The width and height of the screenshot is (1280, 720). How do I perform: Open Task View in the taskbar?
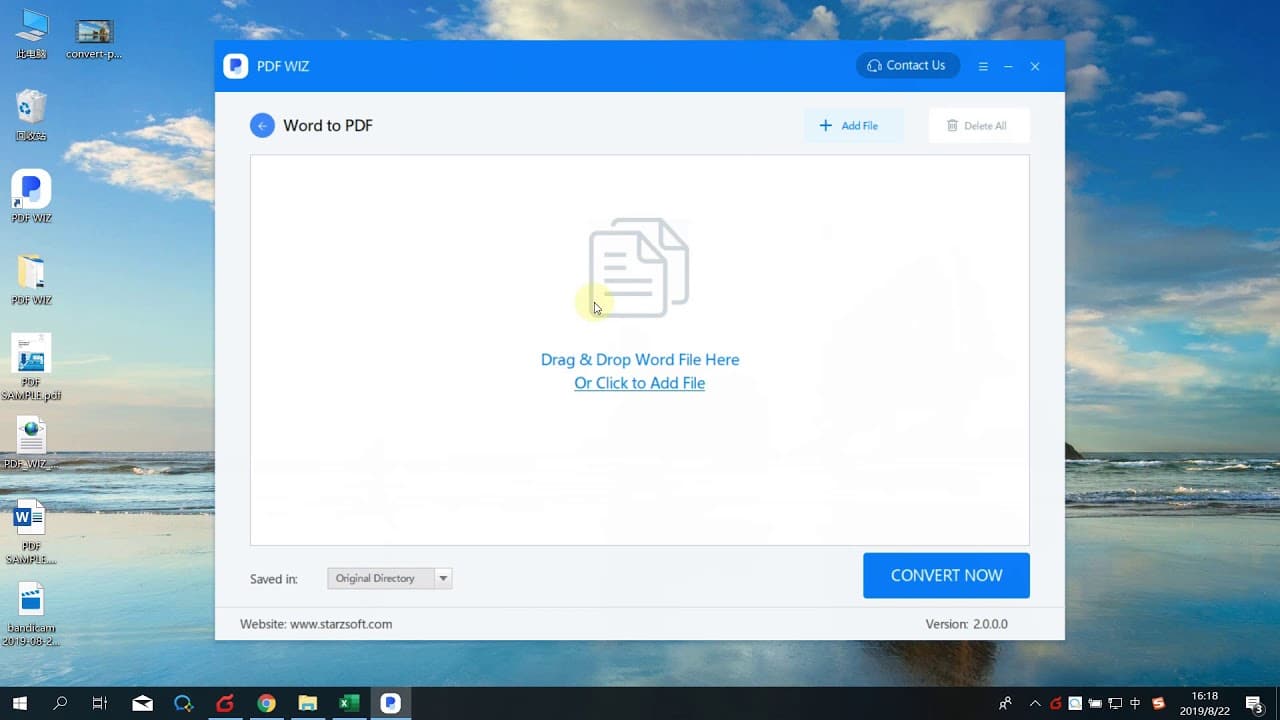100,703
